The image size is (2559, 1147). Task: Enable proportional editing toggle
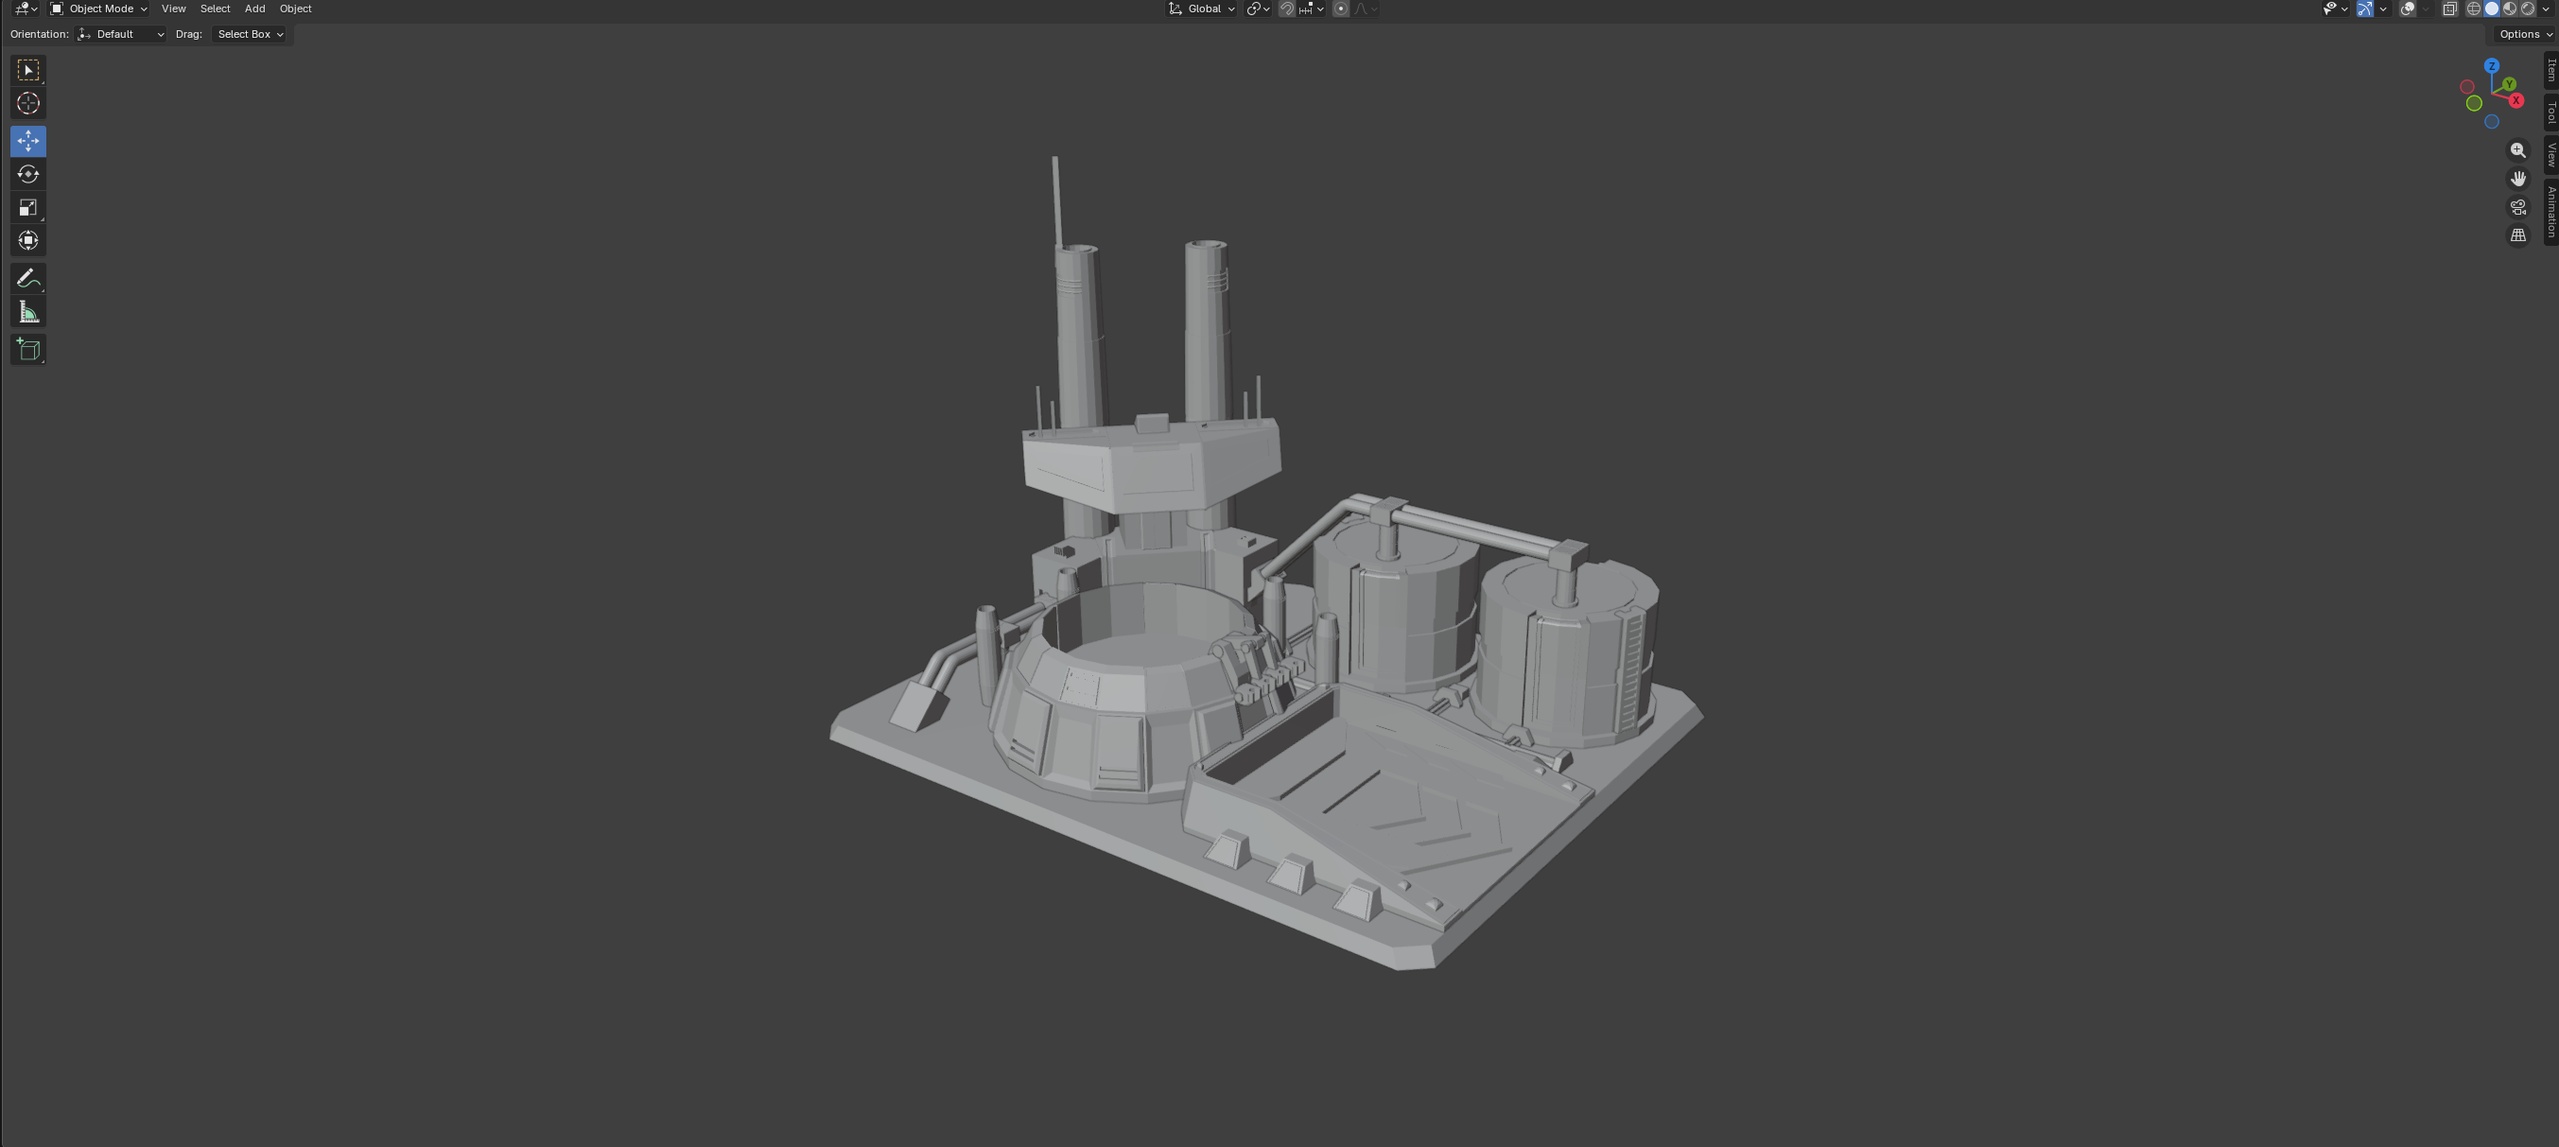1341,9
